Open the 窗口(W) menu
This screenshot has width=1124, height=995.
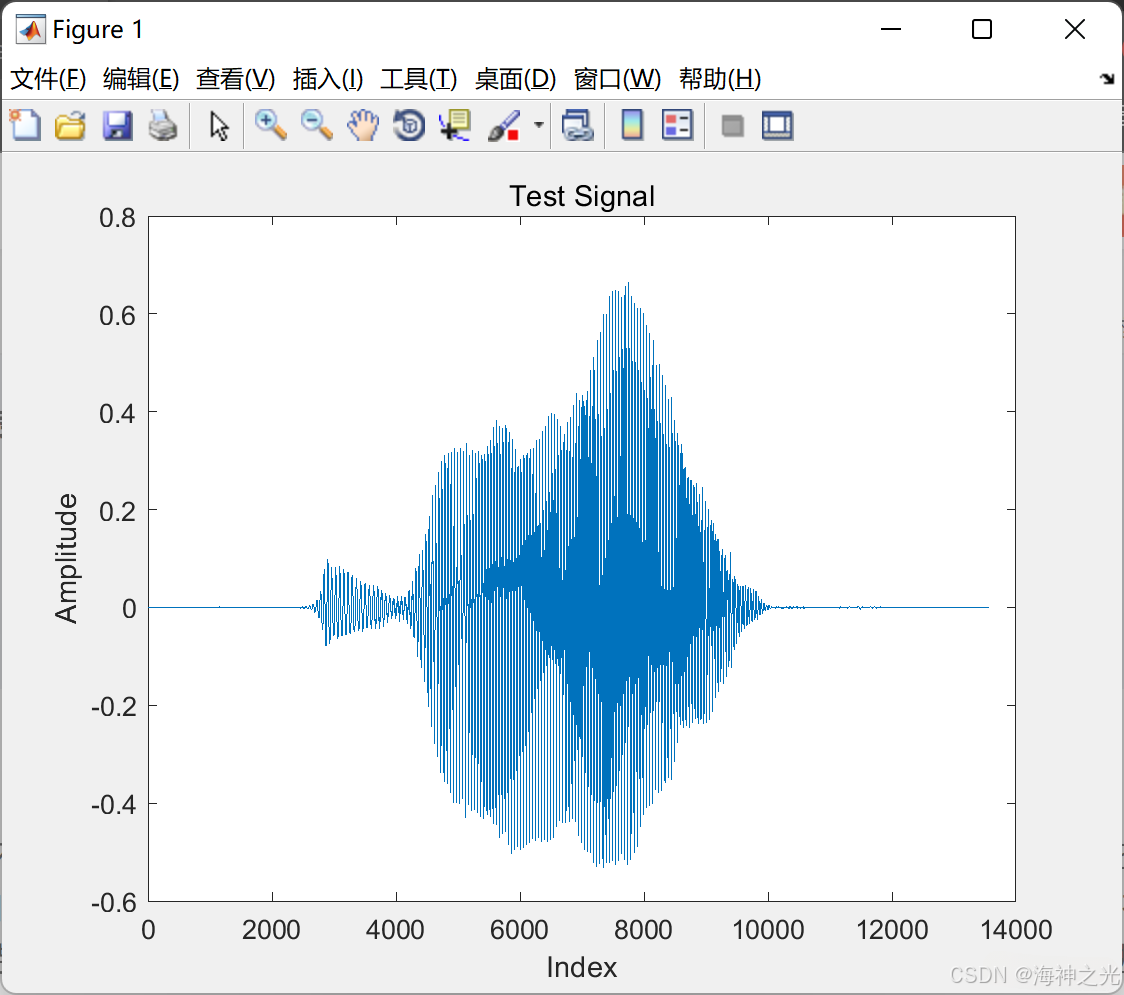(x=617, y=79)
